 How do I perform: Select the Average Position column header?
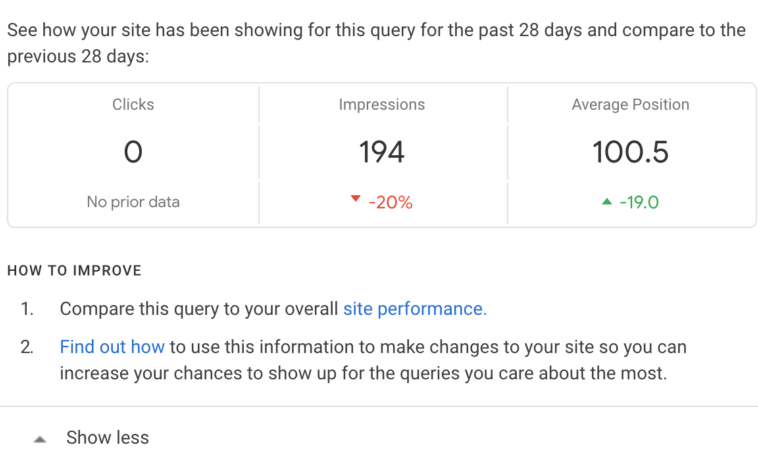[630, 104]
